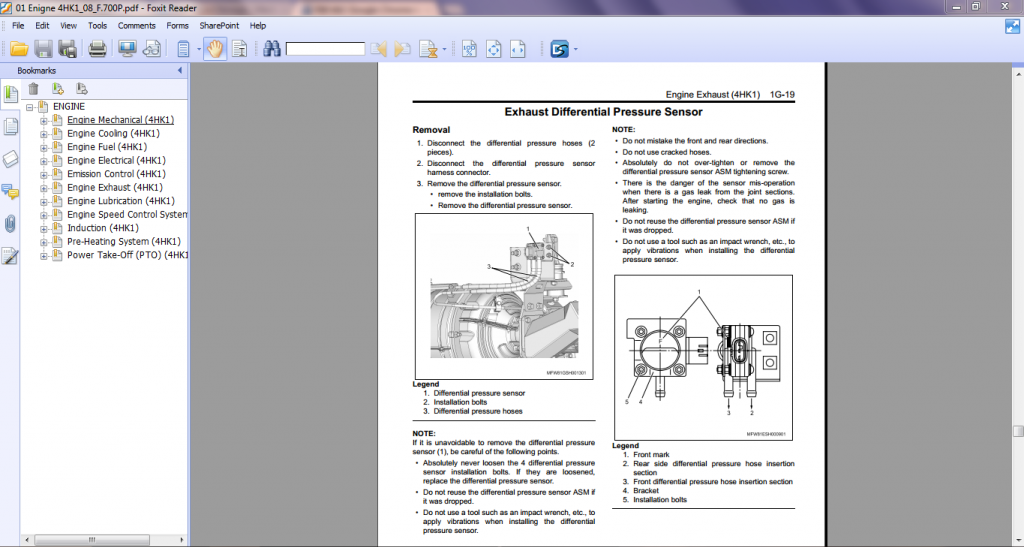Screen dimensions: 1024x547
Task: Click the Print icon in toolbar
Action: [x=97, y=48]
